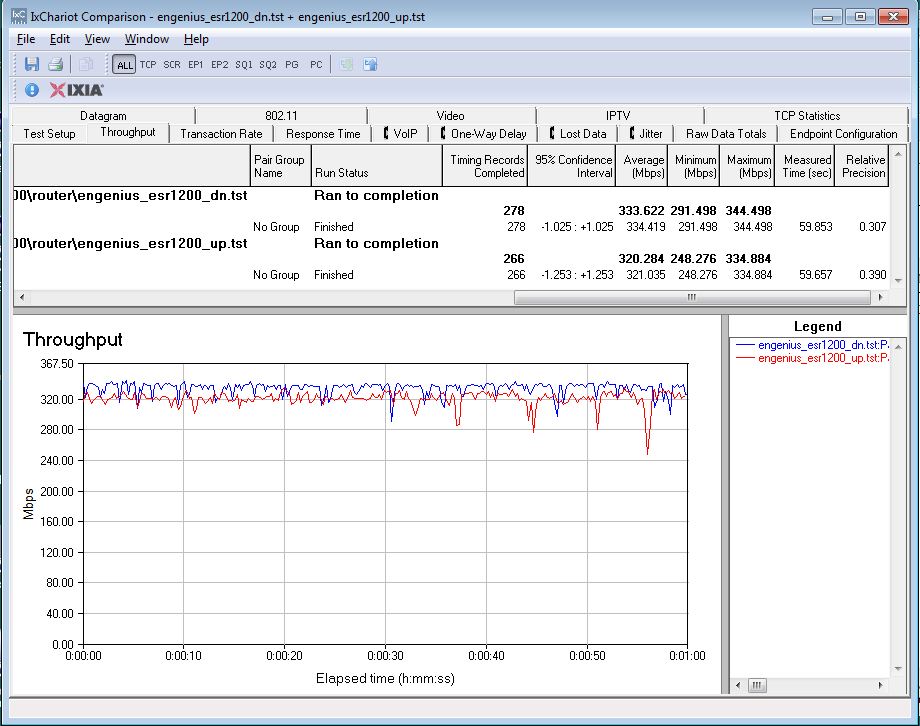Screen dimensions: 920x726
Task: Click the IXIA logo
Action: tap(76, 90)
